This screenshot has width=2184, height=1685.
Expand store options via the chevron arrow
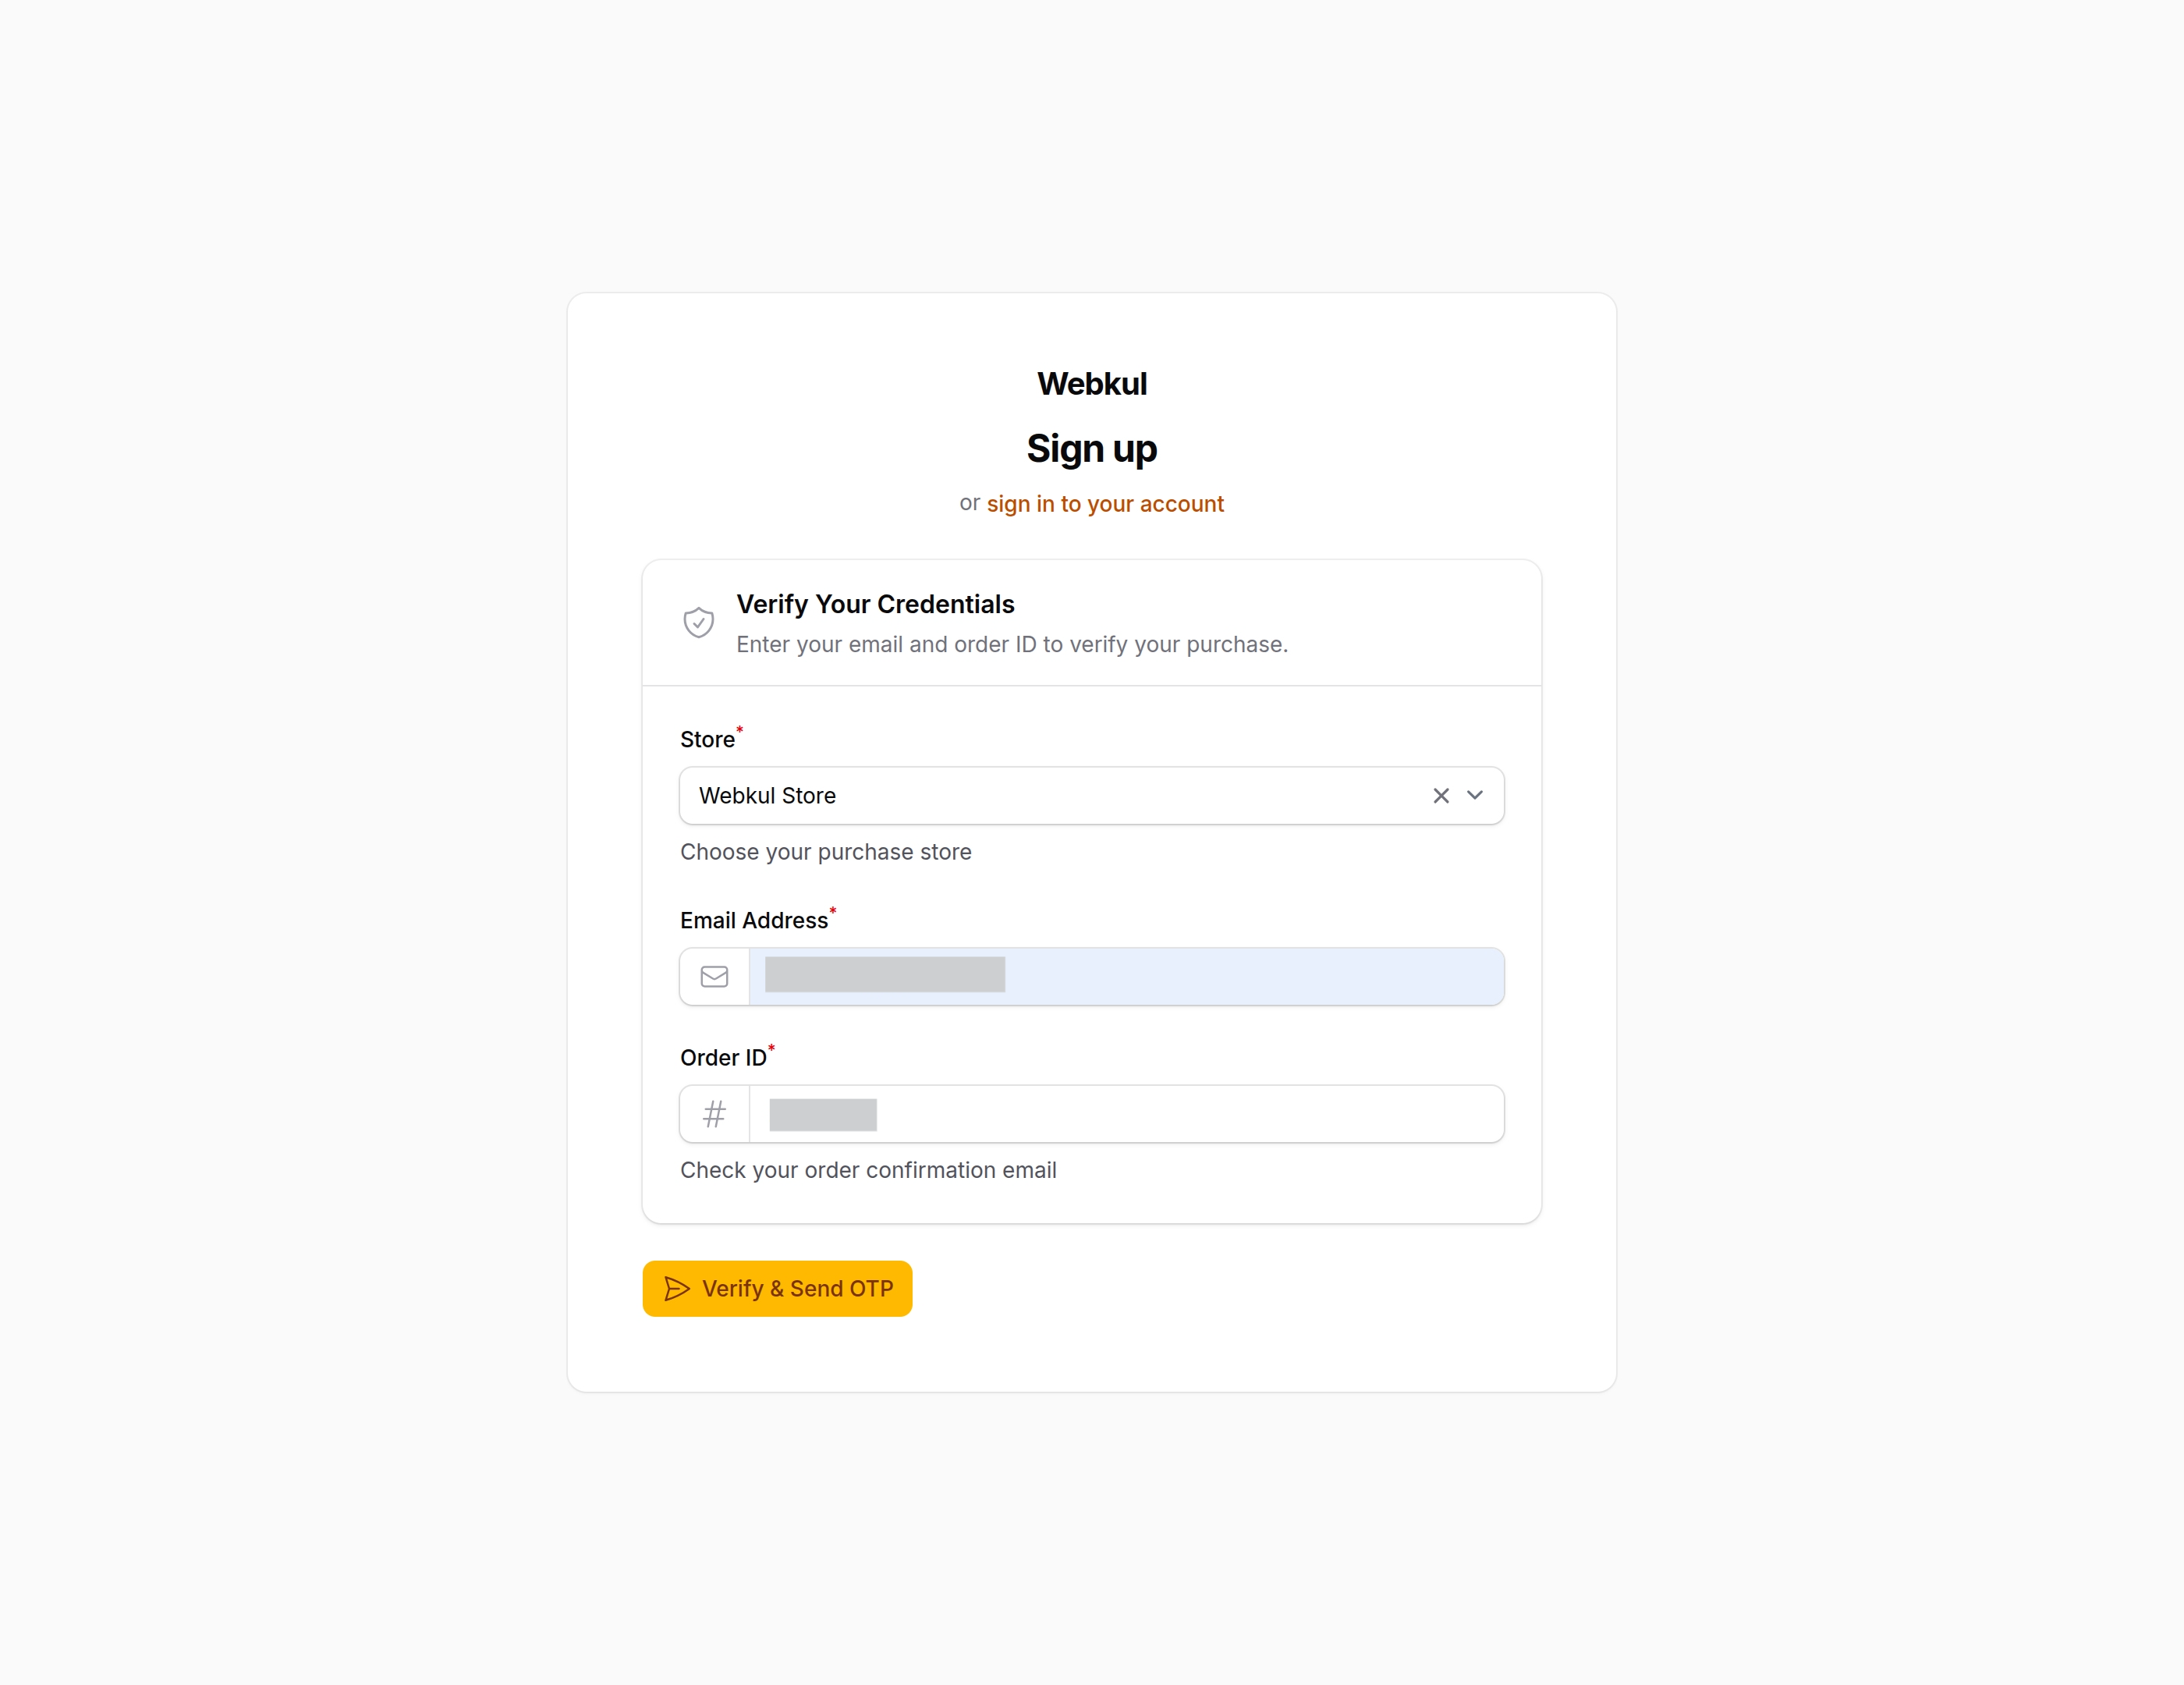(x=1474, y=795)
